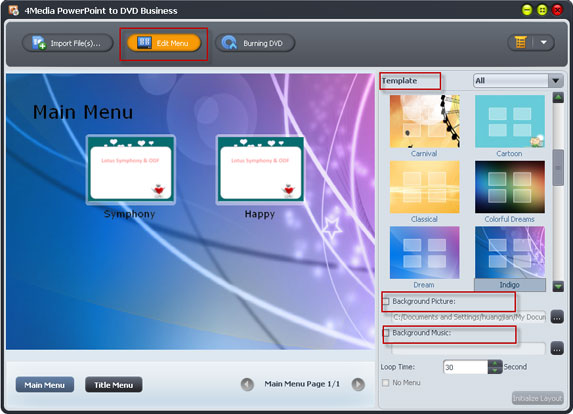Decrease Loop Time with the down stepper
This screenshot has width=573, height=414.
point(495,370)
